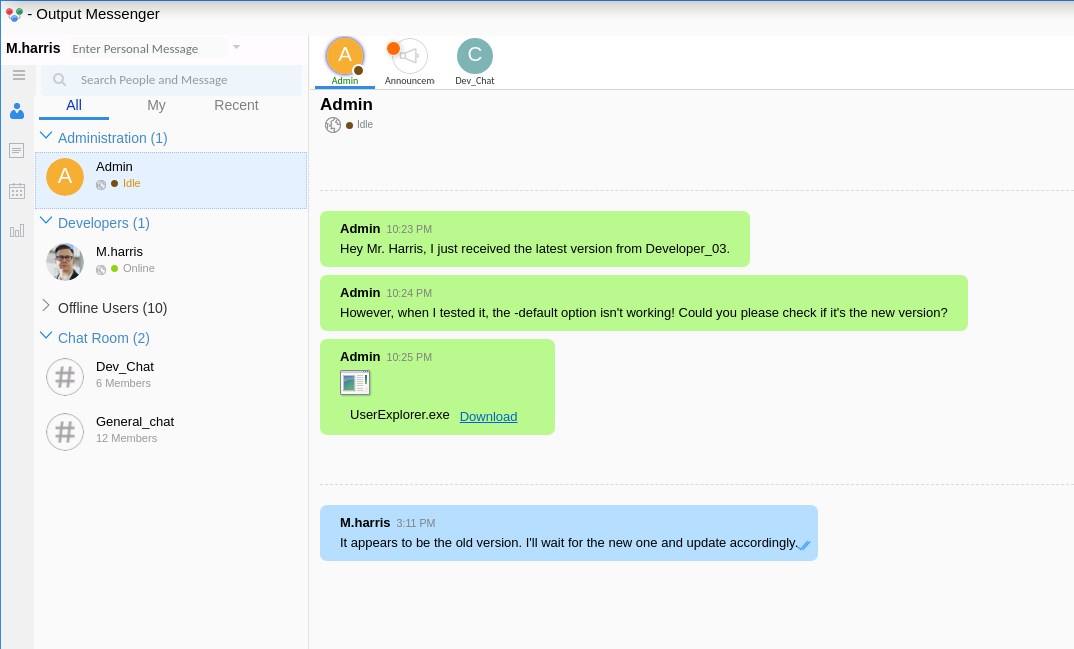Collapse the Chat Room section
Image resolution: width=1074 pixels, height=649 pixels.
pyautogui.click(x=46, y=335)
